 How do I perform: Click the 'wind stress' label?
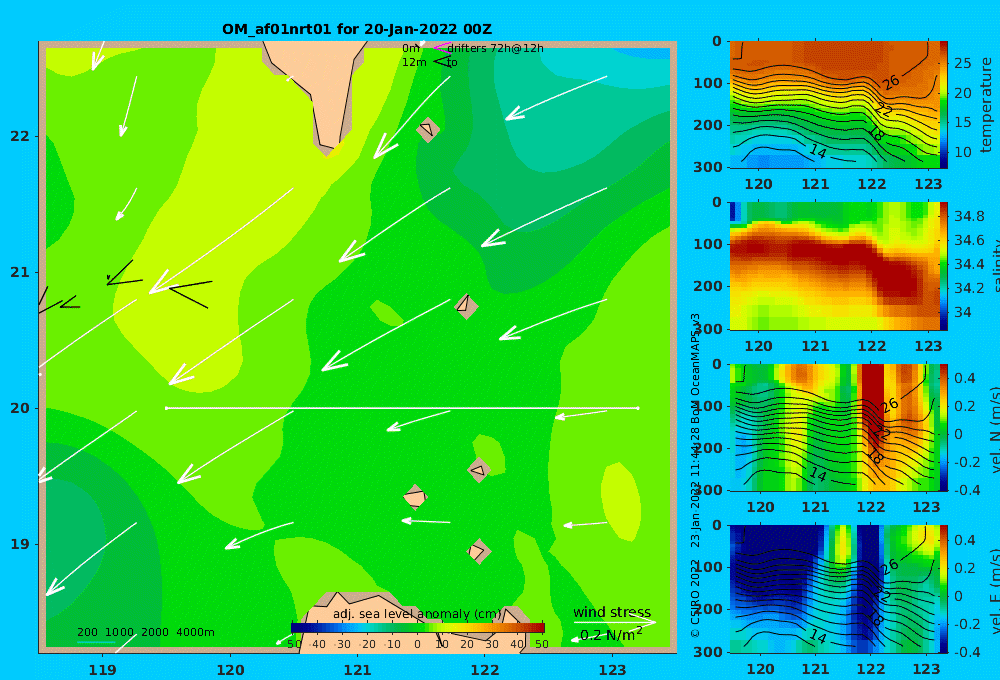pos(612,612)
